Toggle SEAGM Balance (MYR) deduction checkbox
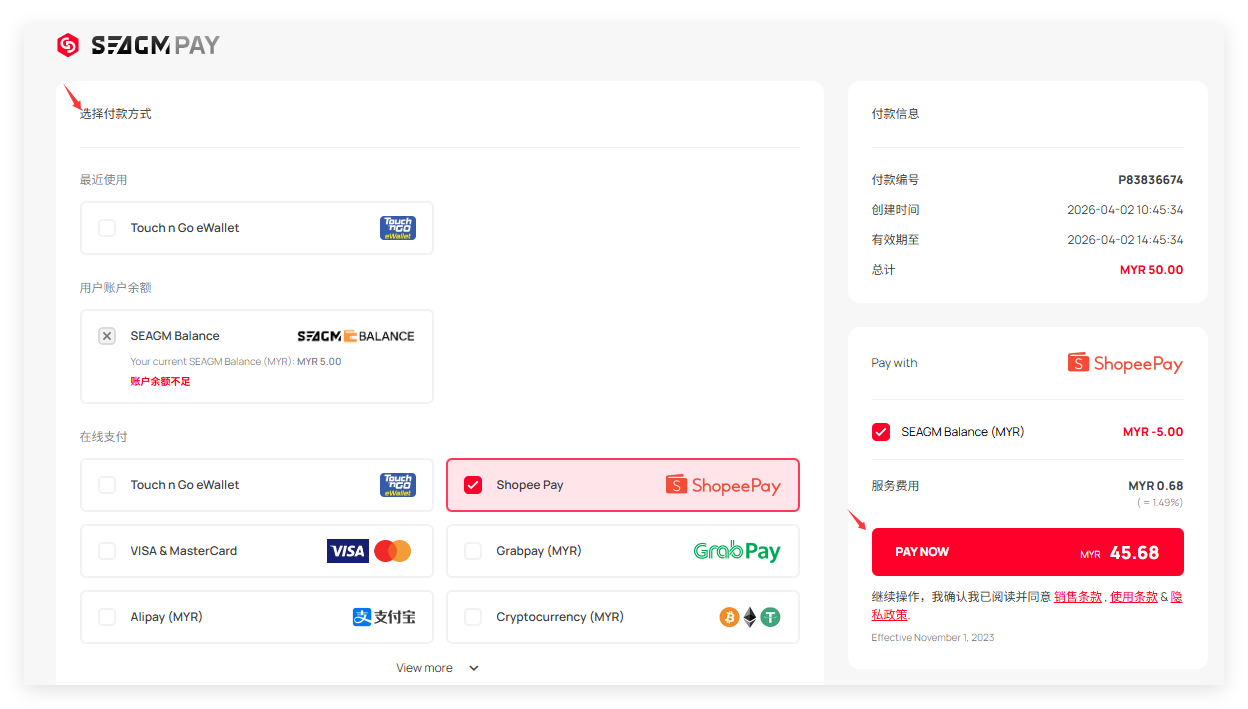Screen dimensions: 1248x709 pos(881,432)
